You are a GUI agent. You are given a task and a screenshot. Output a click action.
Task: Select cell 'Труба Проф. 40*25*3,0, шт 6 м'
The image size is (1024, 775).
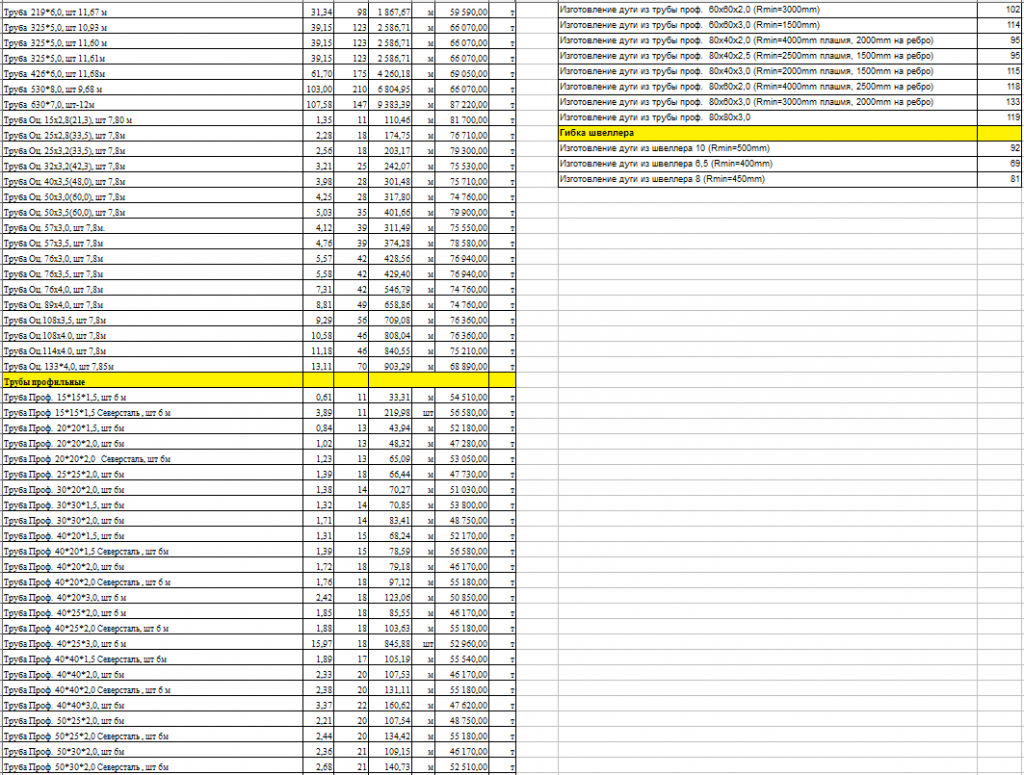150,645
